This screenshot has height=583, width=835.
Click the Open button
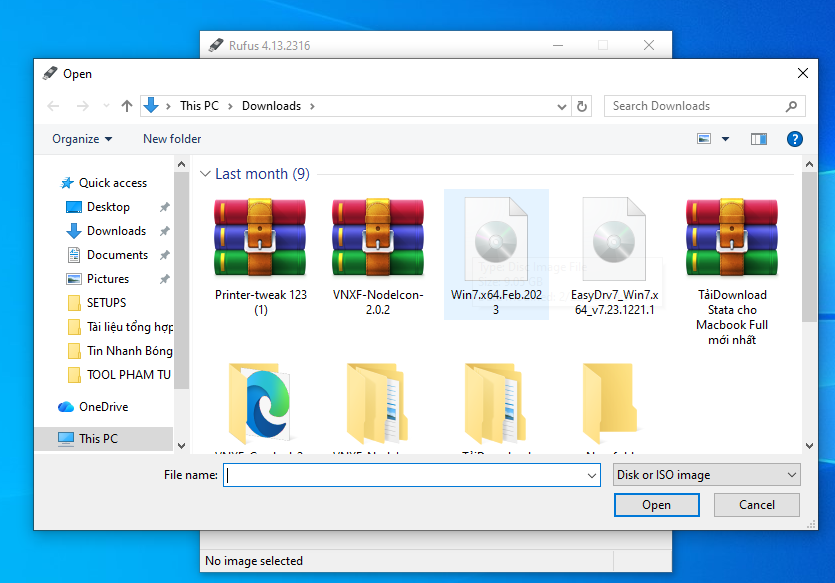point(656,505)
